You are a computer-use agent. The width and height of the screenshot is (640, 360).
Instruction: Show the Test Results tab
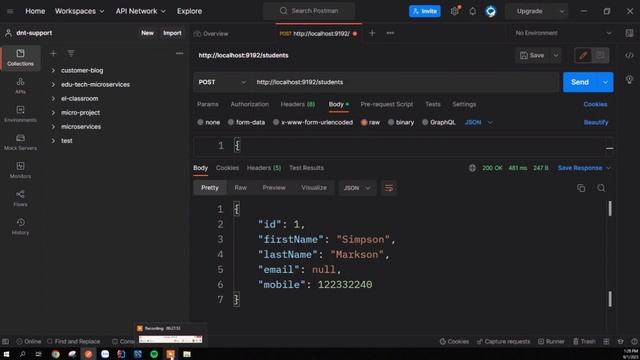point(306,168)
